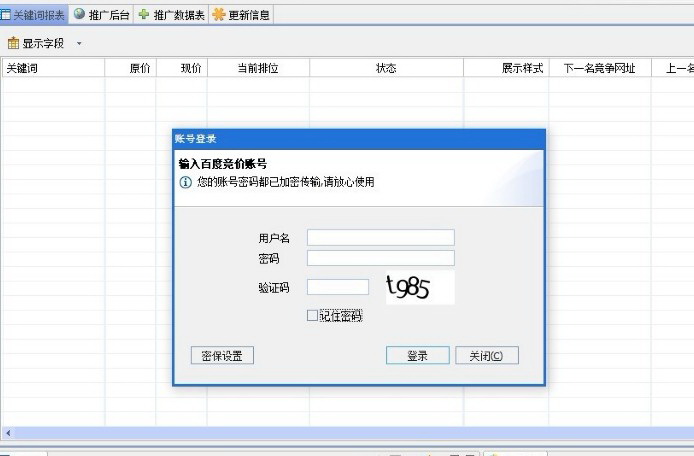
Task: Sort by the 原价 column header
Action: click(x=131, y=68)
